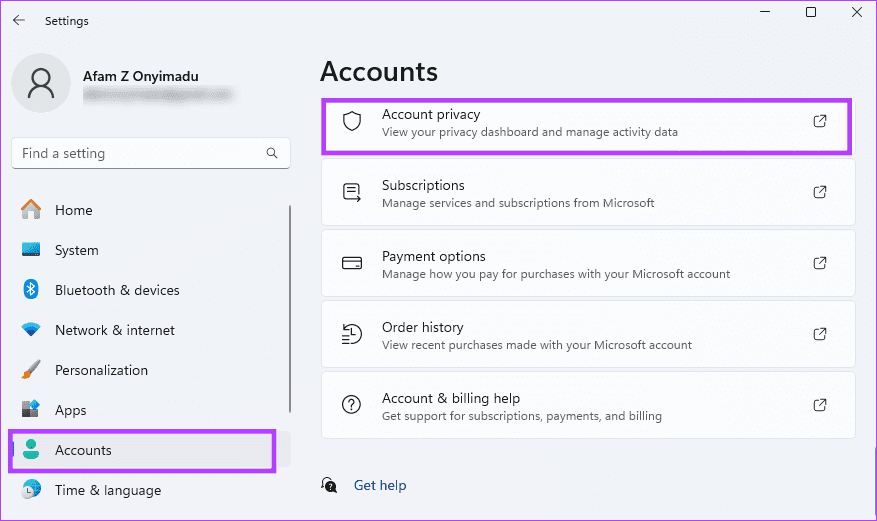Choose Personalization in sidebar
877x521 pixels.
pos(149,370)
